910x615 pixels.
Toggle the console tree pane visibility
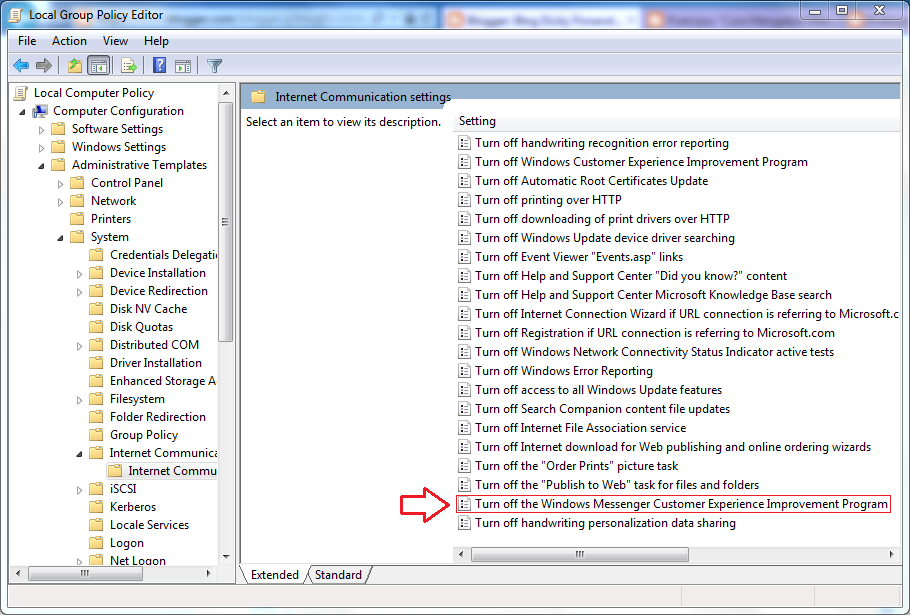[x=97, y=65]
